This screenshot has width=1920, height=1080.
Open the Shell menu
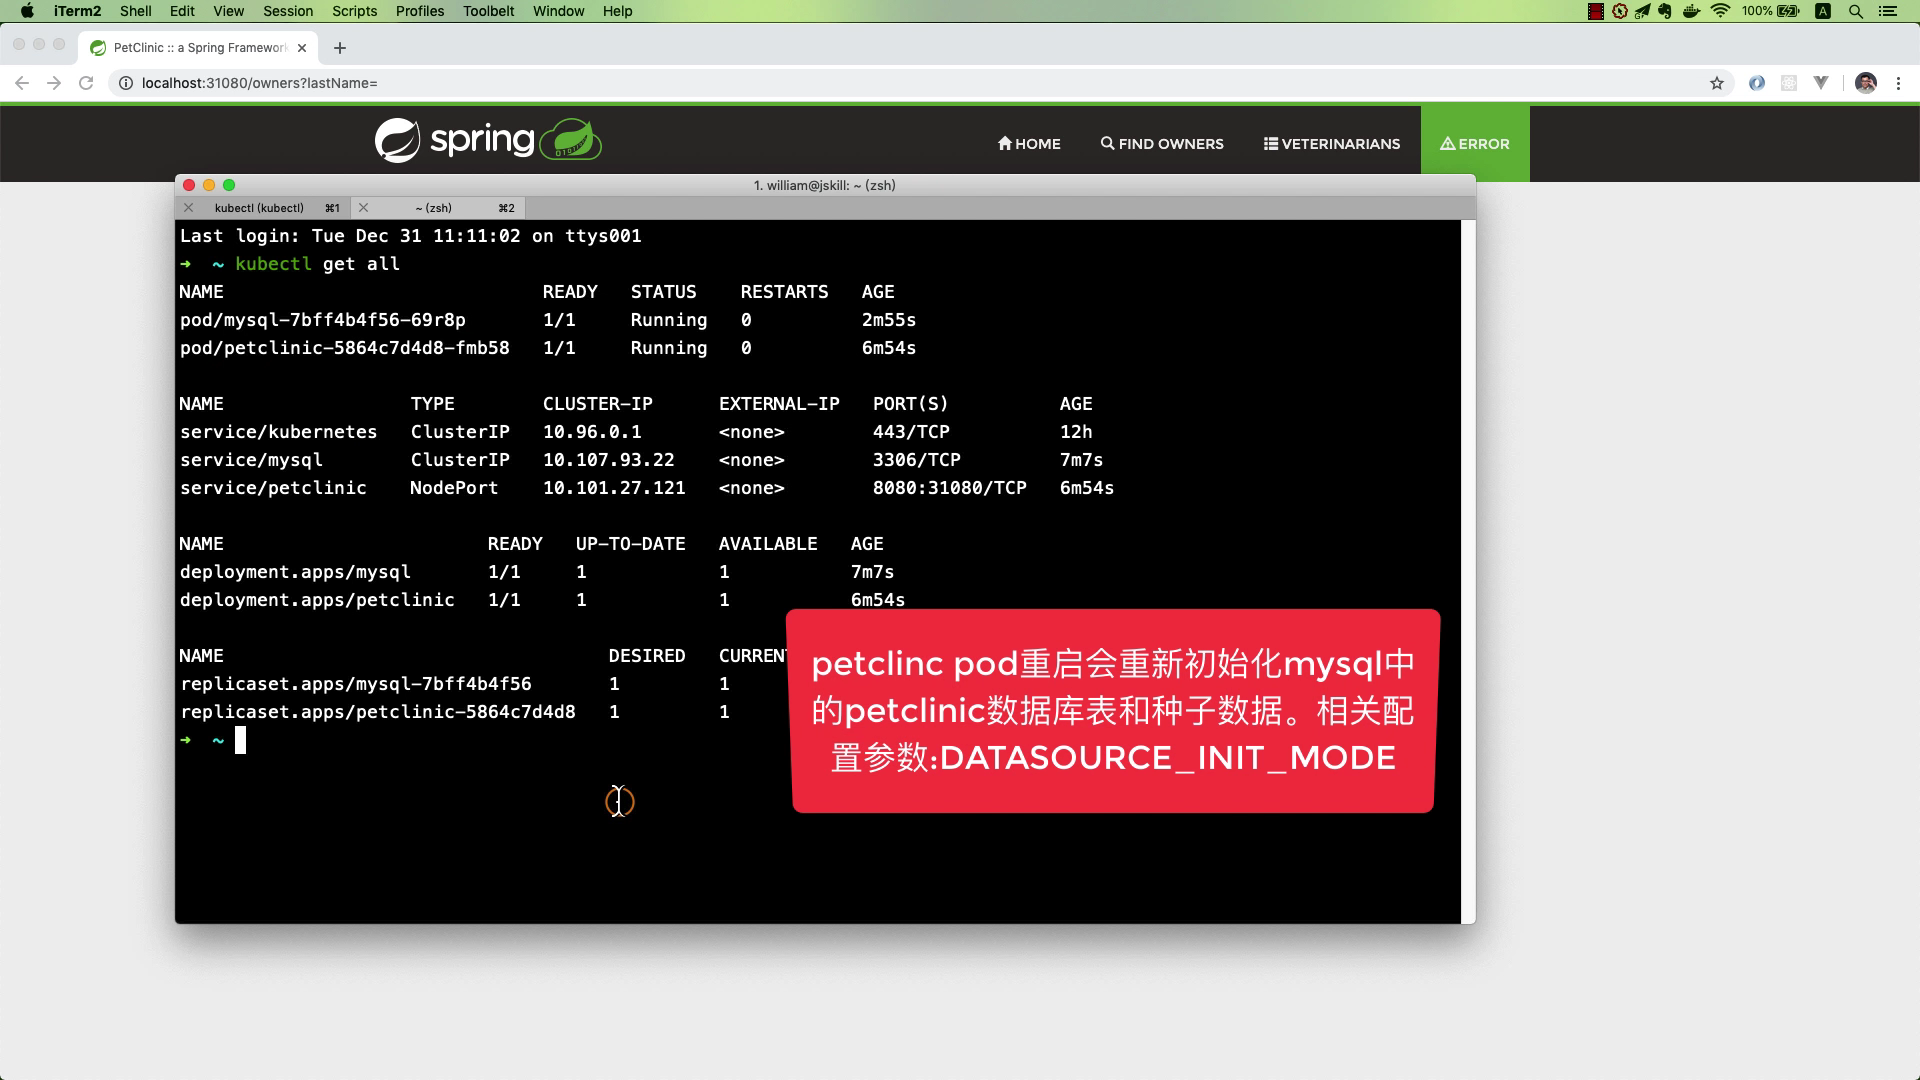coord(135,11)
